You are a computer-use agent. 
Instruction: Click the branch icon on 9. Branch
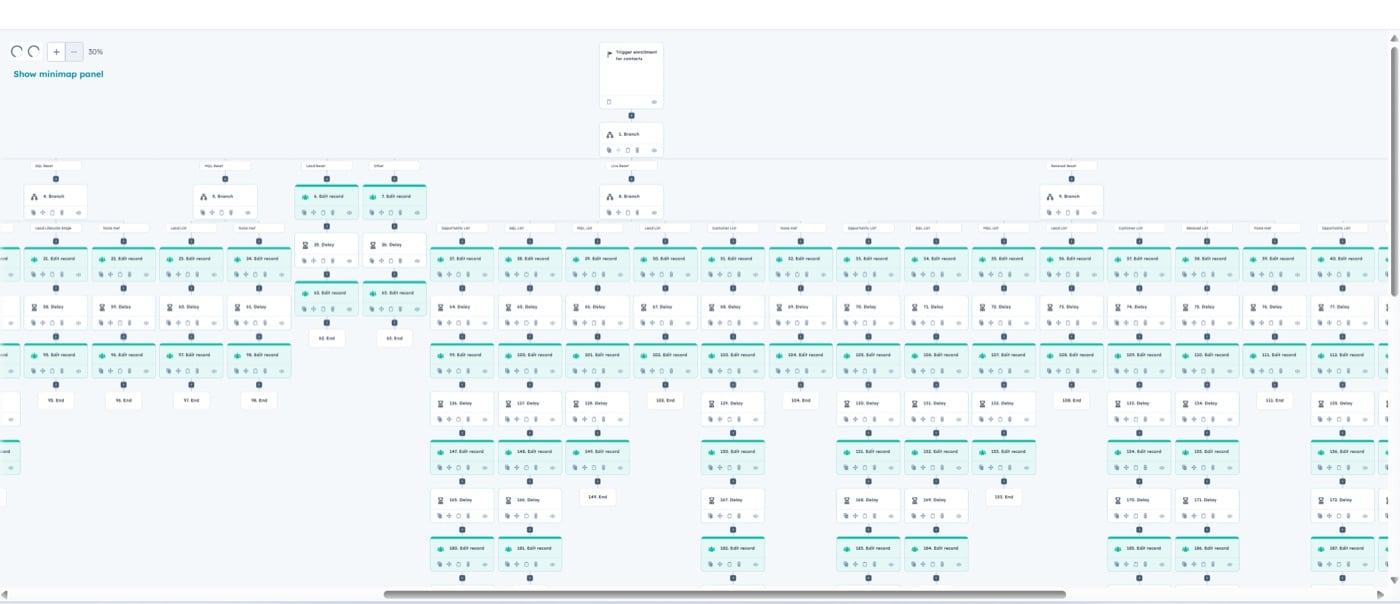[1049, 196]
